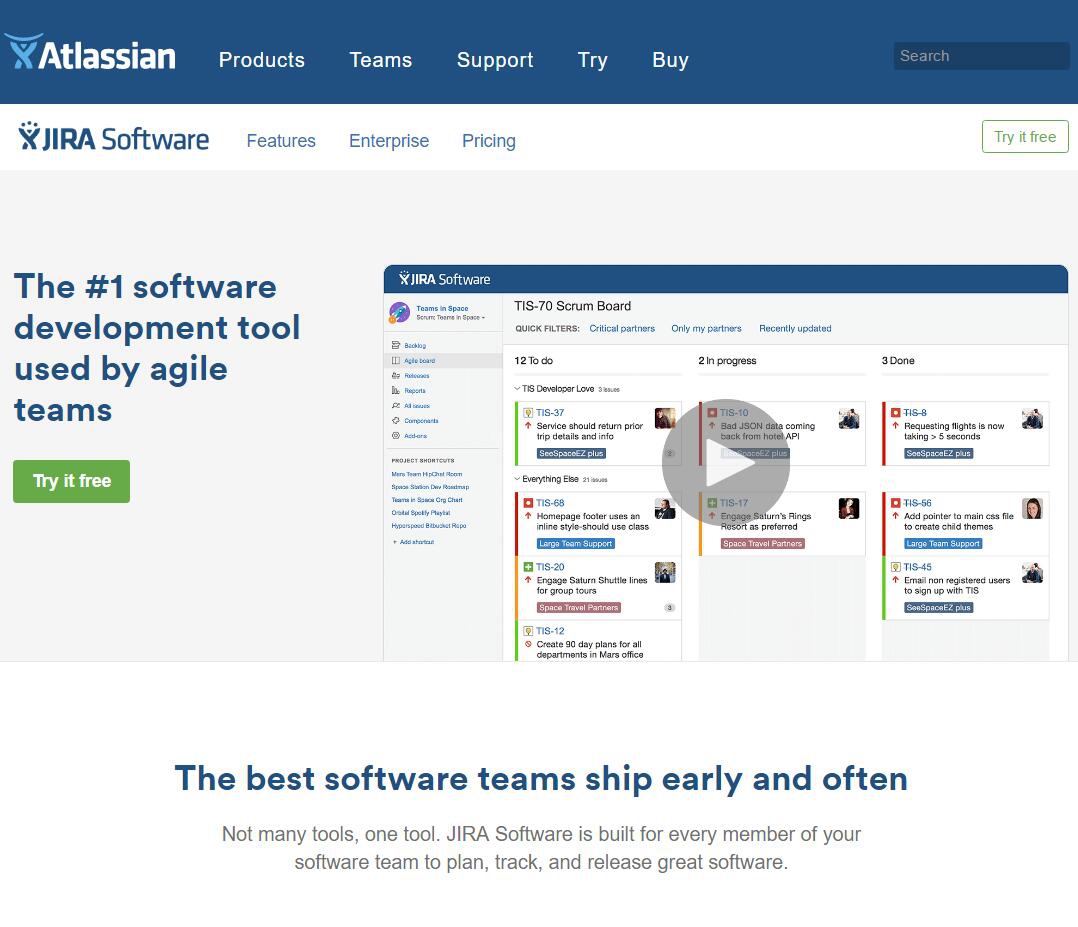Collapse the Everything Else swimlane
This screenshot has width=1078, height=927.
(517, 479)
